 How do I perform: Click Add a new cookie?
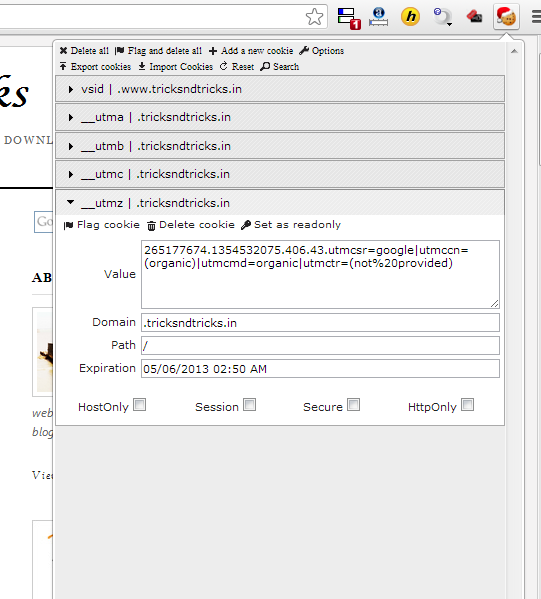[251, 51]
